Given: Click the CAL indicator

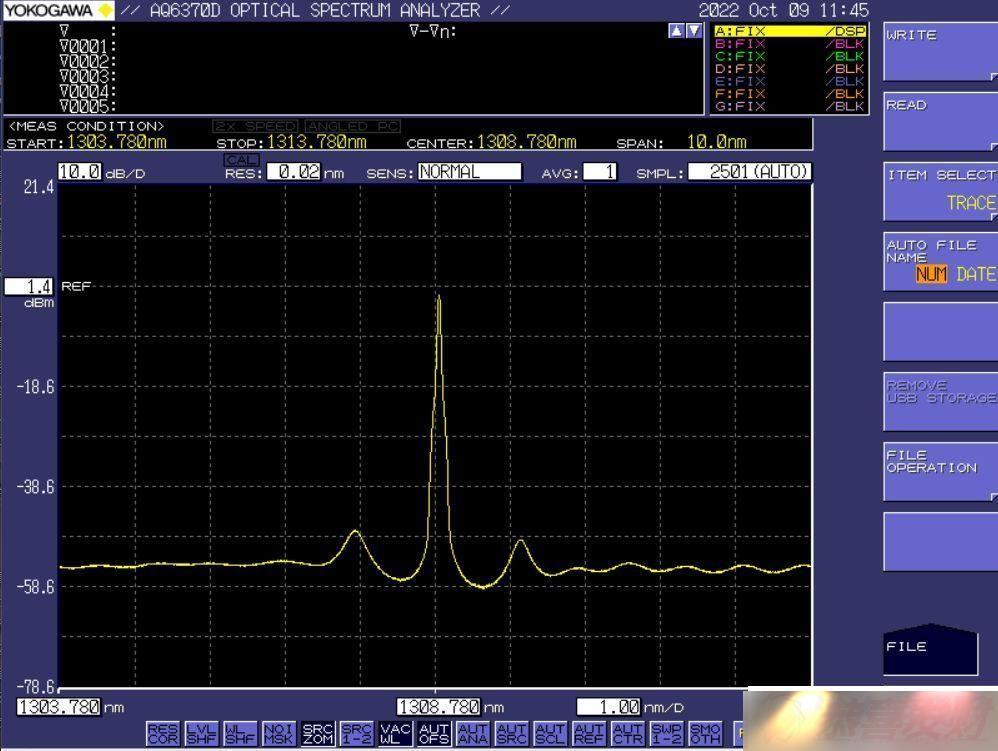Looking at the screenshot, I should [x=241, y=160].
